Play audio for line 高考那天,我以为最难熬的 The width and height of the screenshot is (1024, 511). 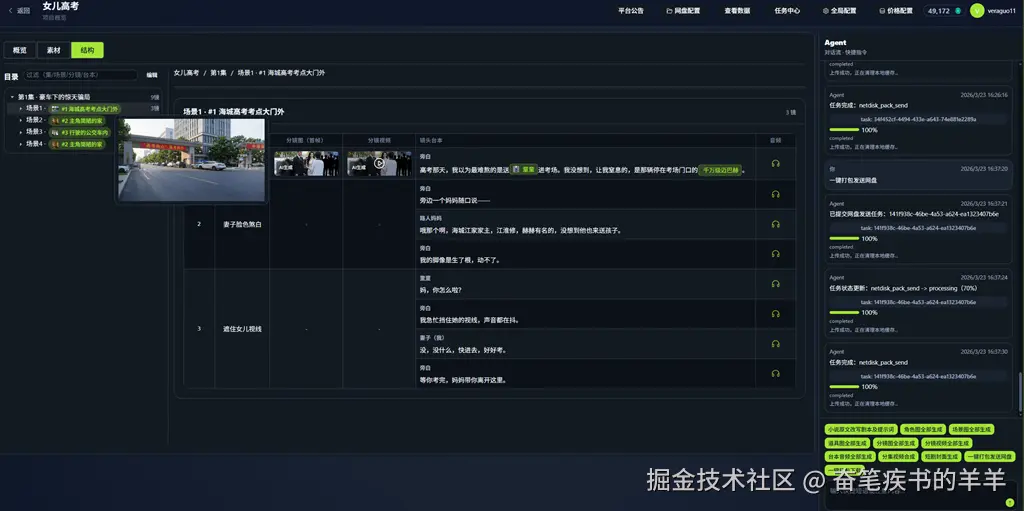[775, 163]
